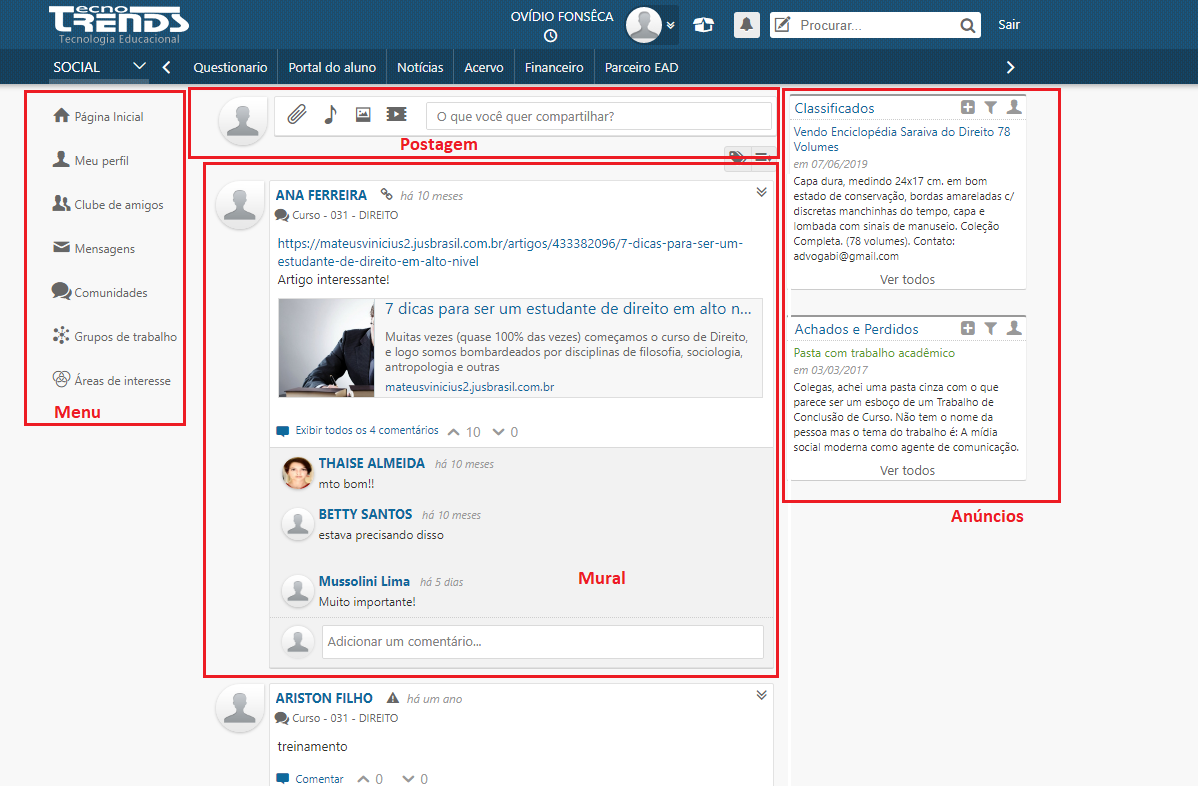This screenshot has width=1198, height=786.
Task: Expand options chevron on Ana Ferreira's post
Action: coord(761,192)
